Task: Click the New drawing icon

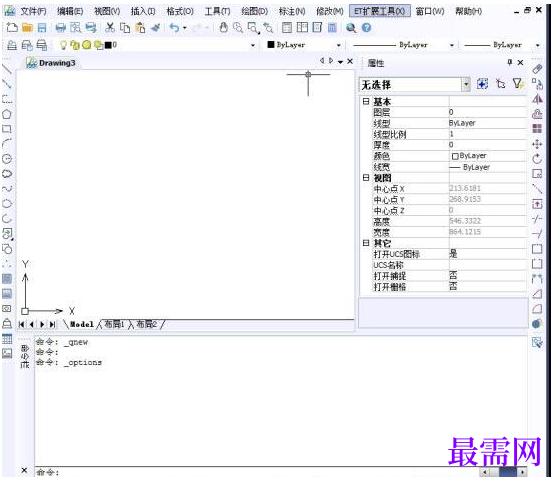Action: pos(12,28)
